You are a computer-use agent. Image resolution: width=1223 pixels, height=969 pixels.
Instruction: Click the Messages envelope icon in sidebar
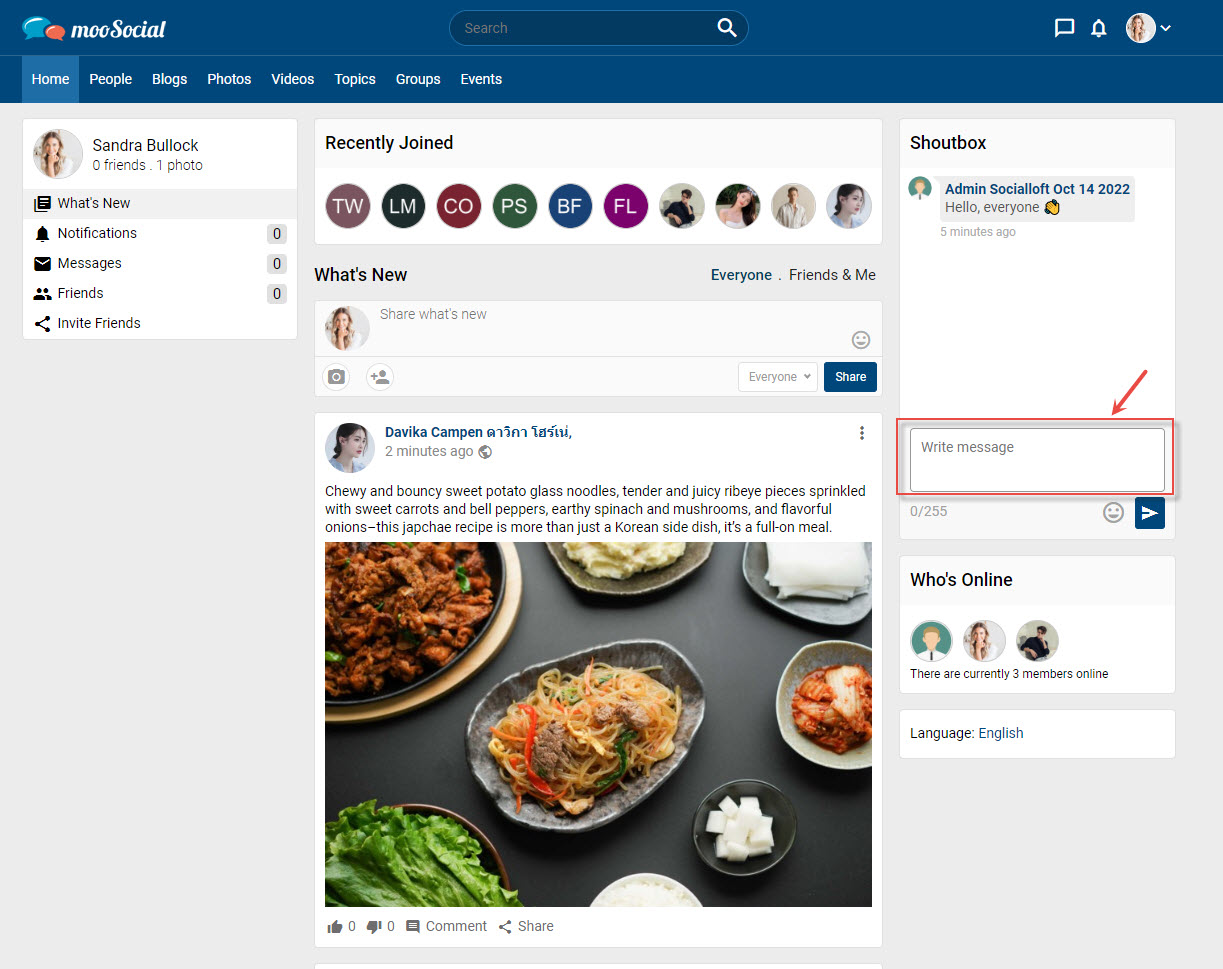point(42,264)
